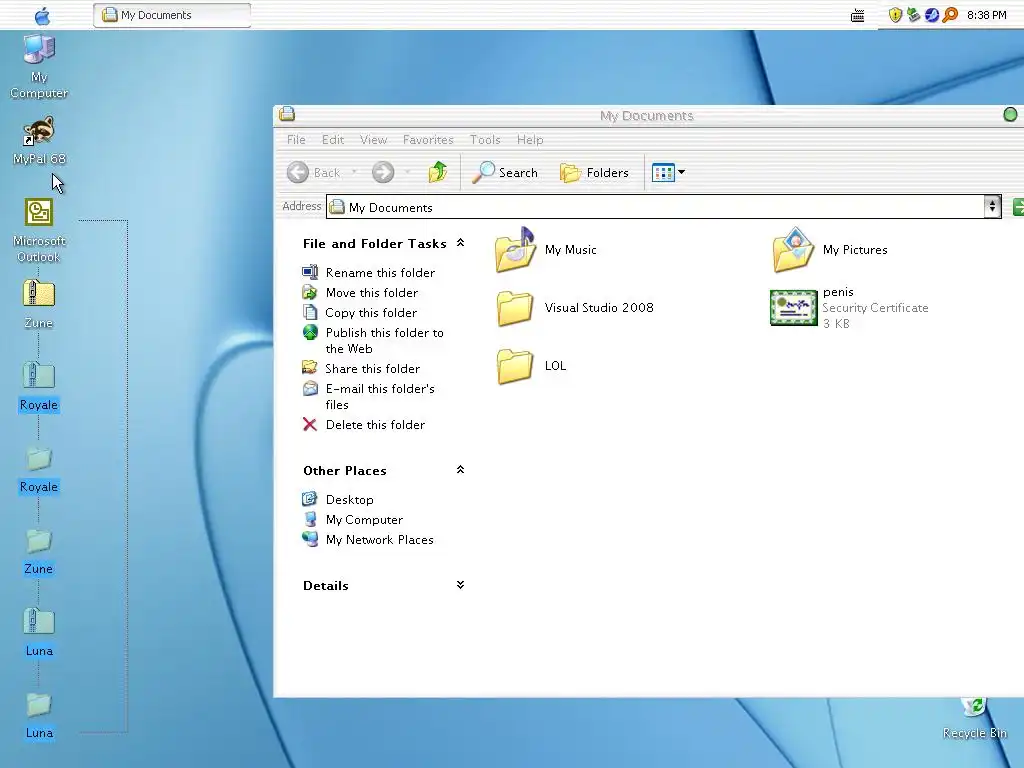Viewport: 1024px width, 768px height.
Task: Open the Views dropdown button
Action: [x=668, y=172]
